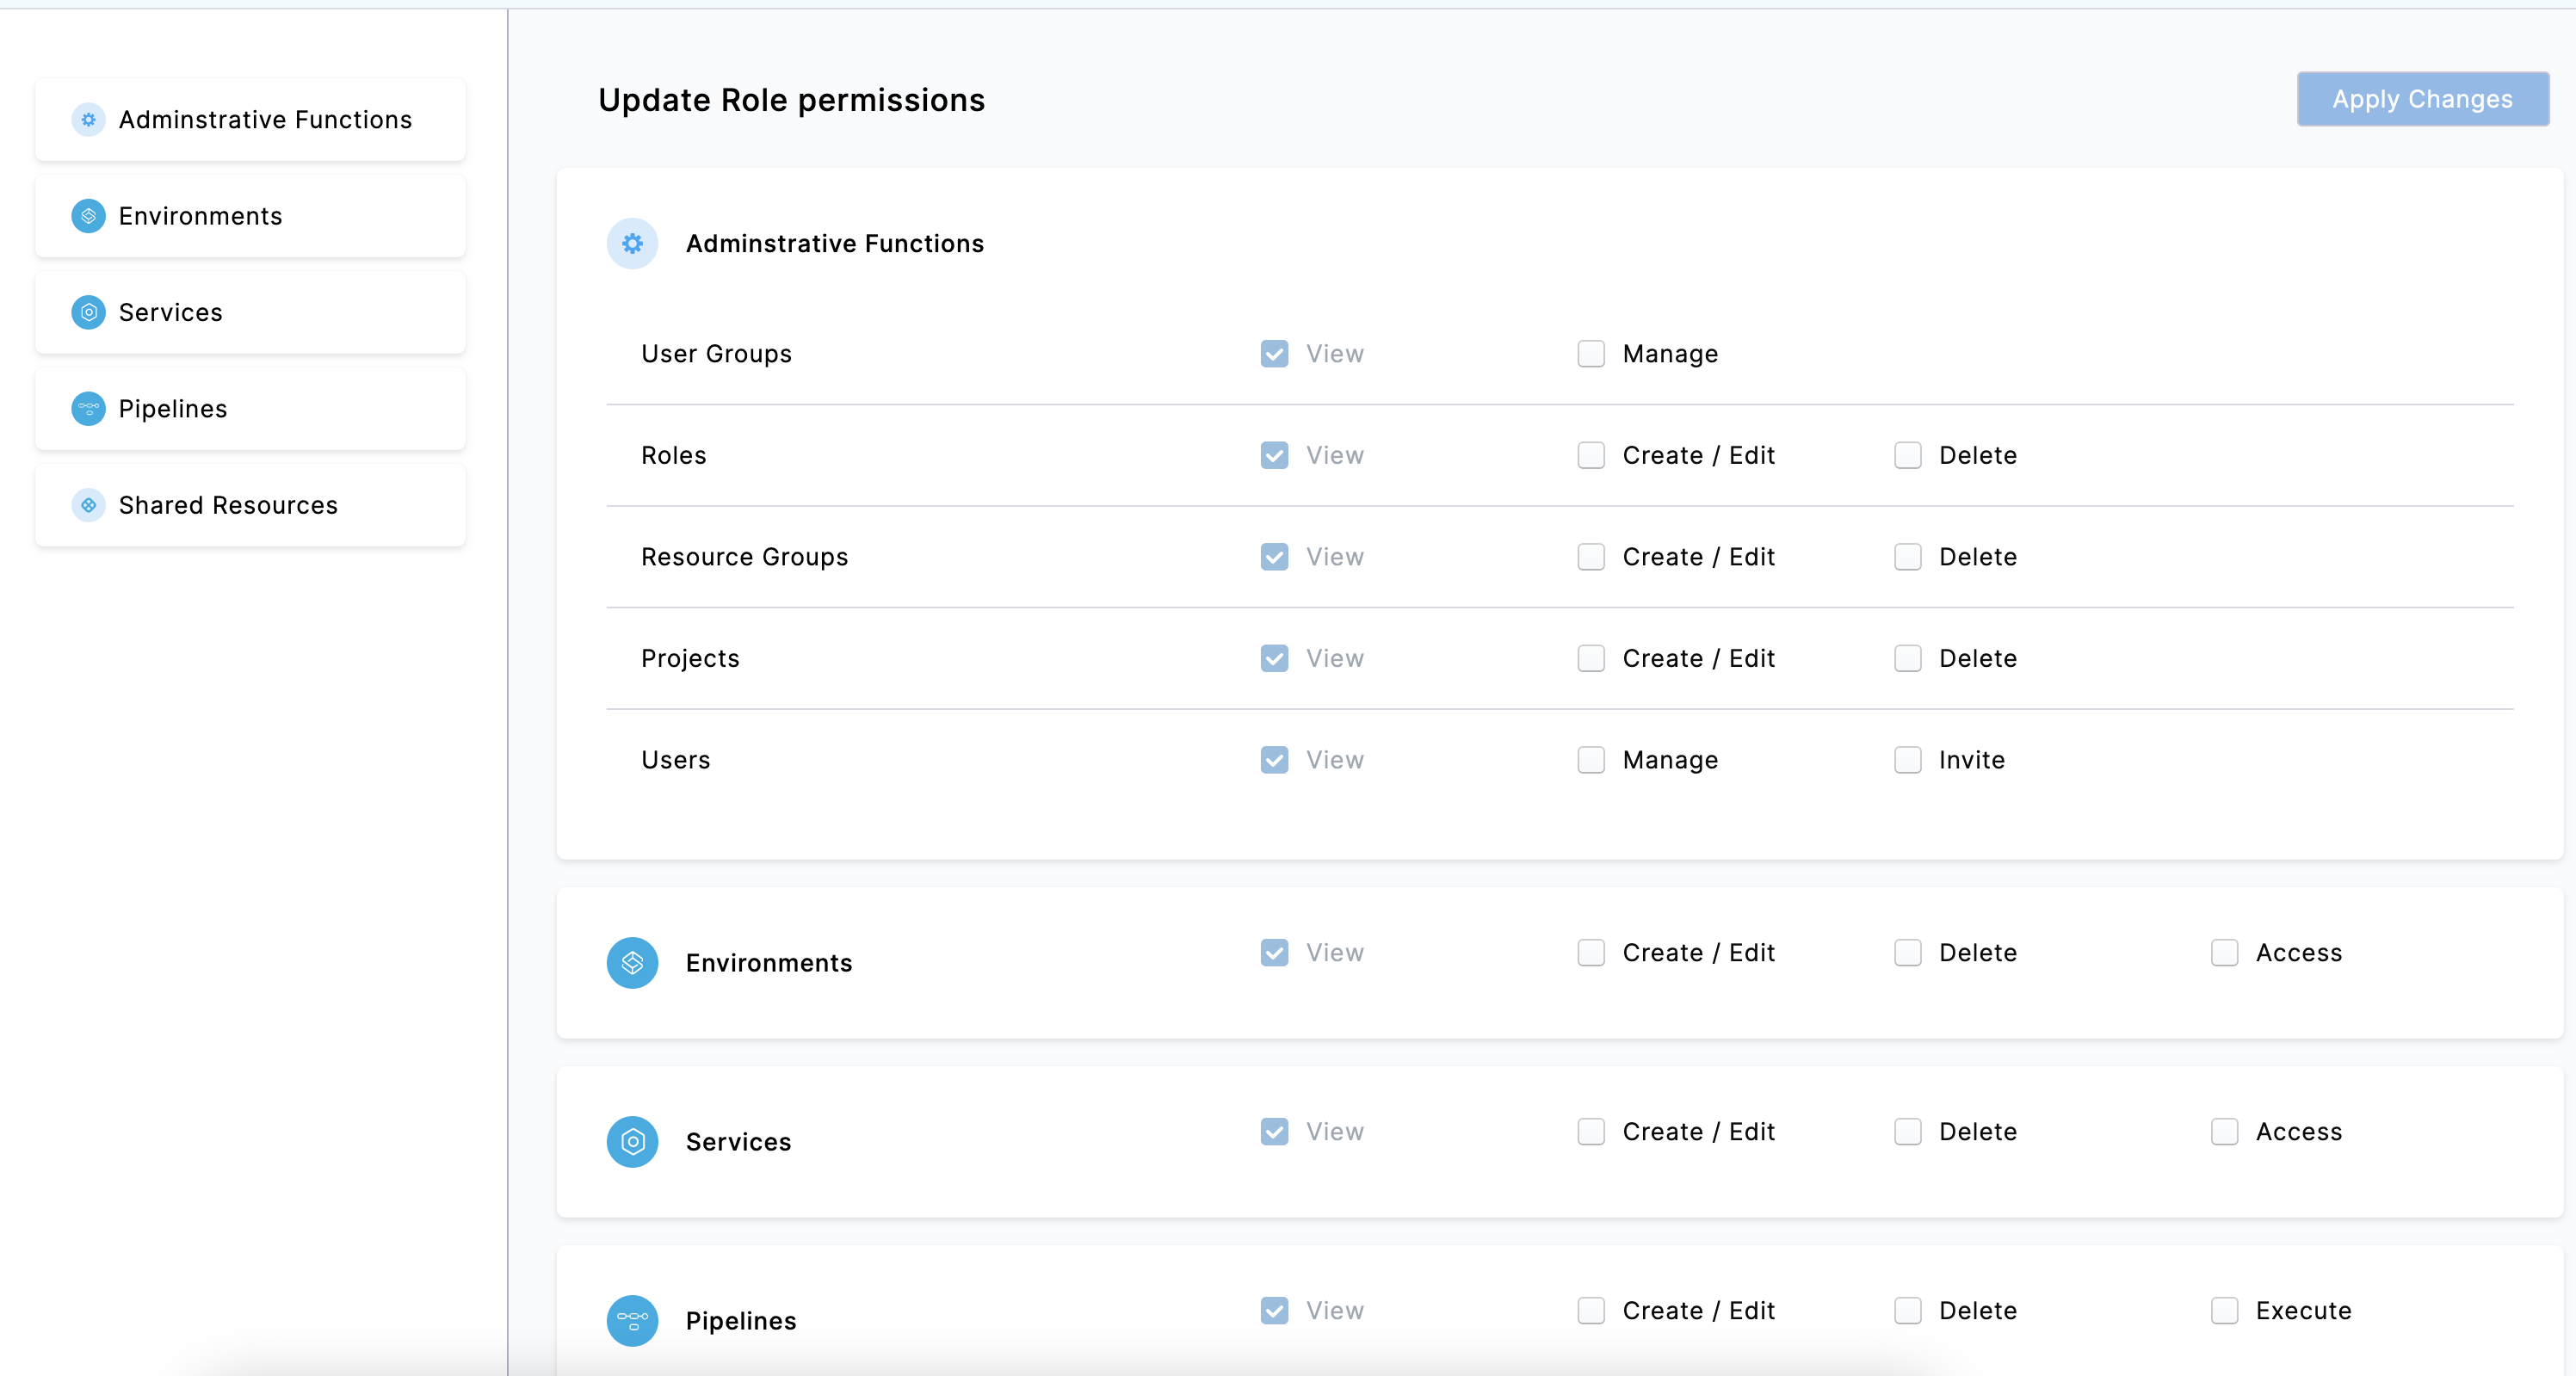The height and width of the screenshot is (1376, 2576).
Task: Click the 'Environments' section title in main panel
Action: [769, 963]
